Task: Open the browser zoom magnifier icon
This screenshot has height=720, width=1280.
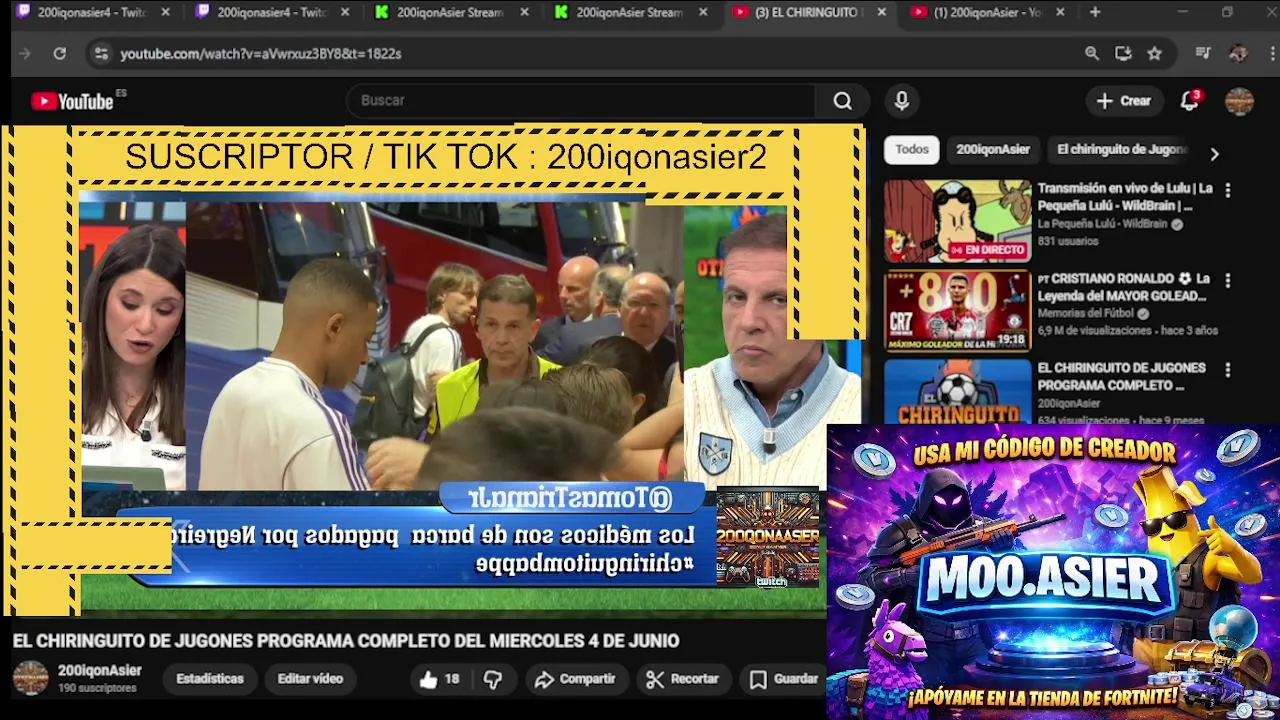Action: click(x=1092, y=54)
